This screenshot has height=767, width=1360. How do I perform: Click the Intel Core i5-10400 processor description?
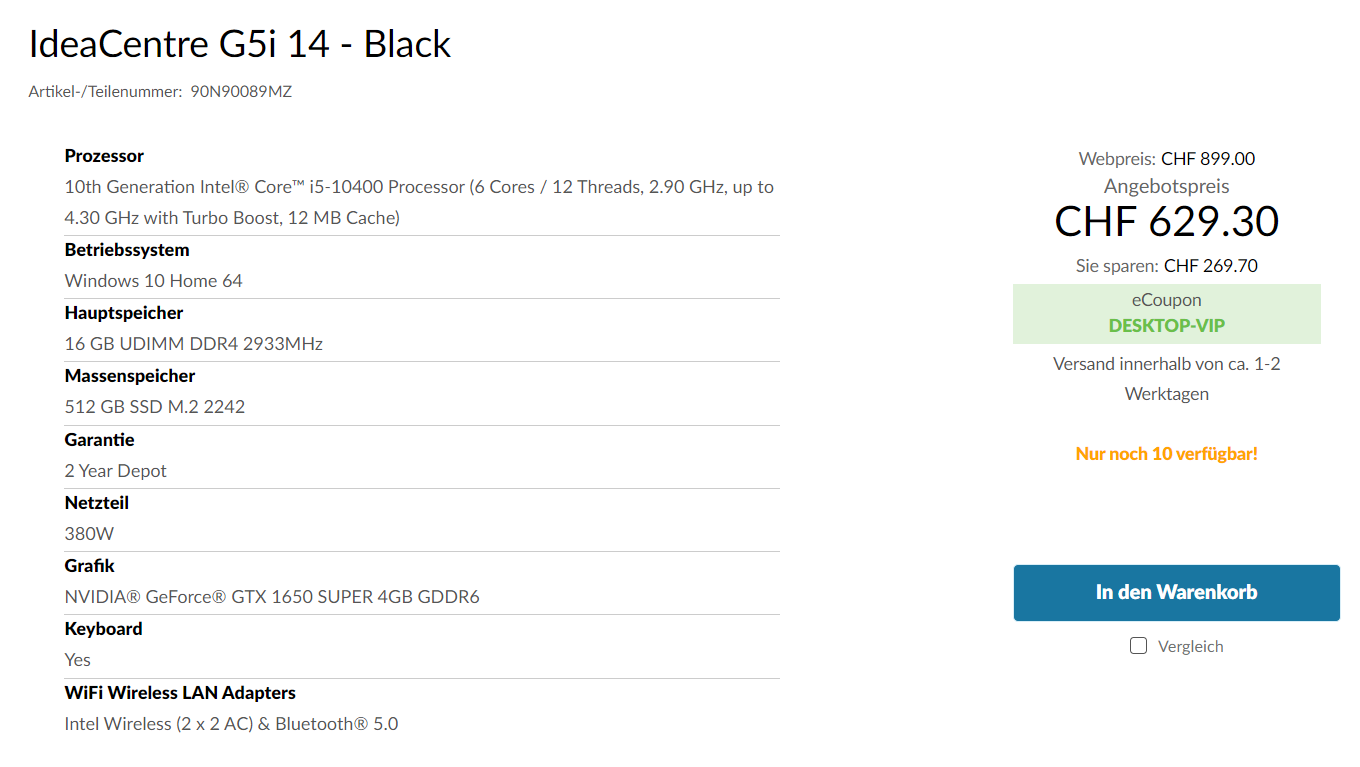tap(418, 187)
